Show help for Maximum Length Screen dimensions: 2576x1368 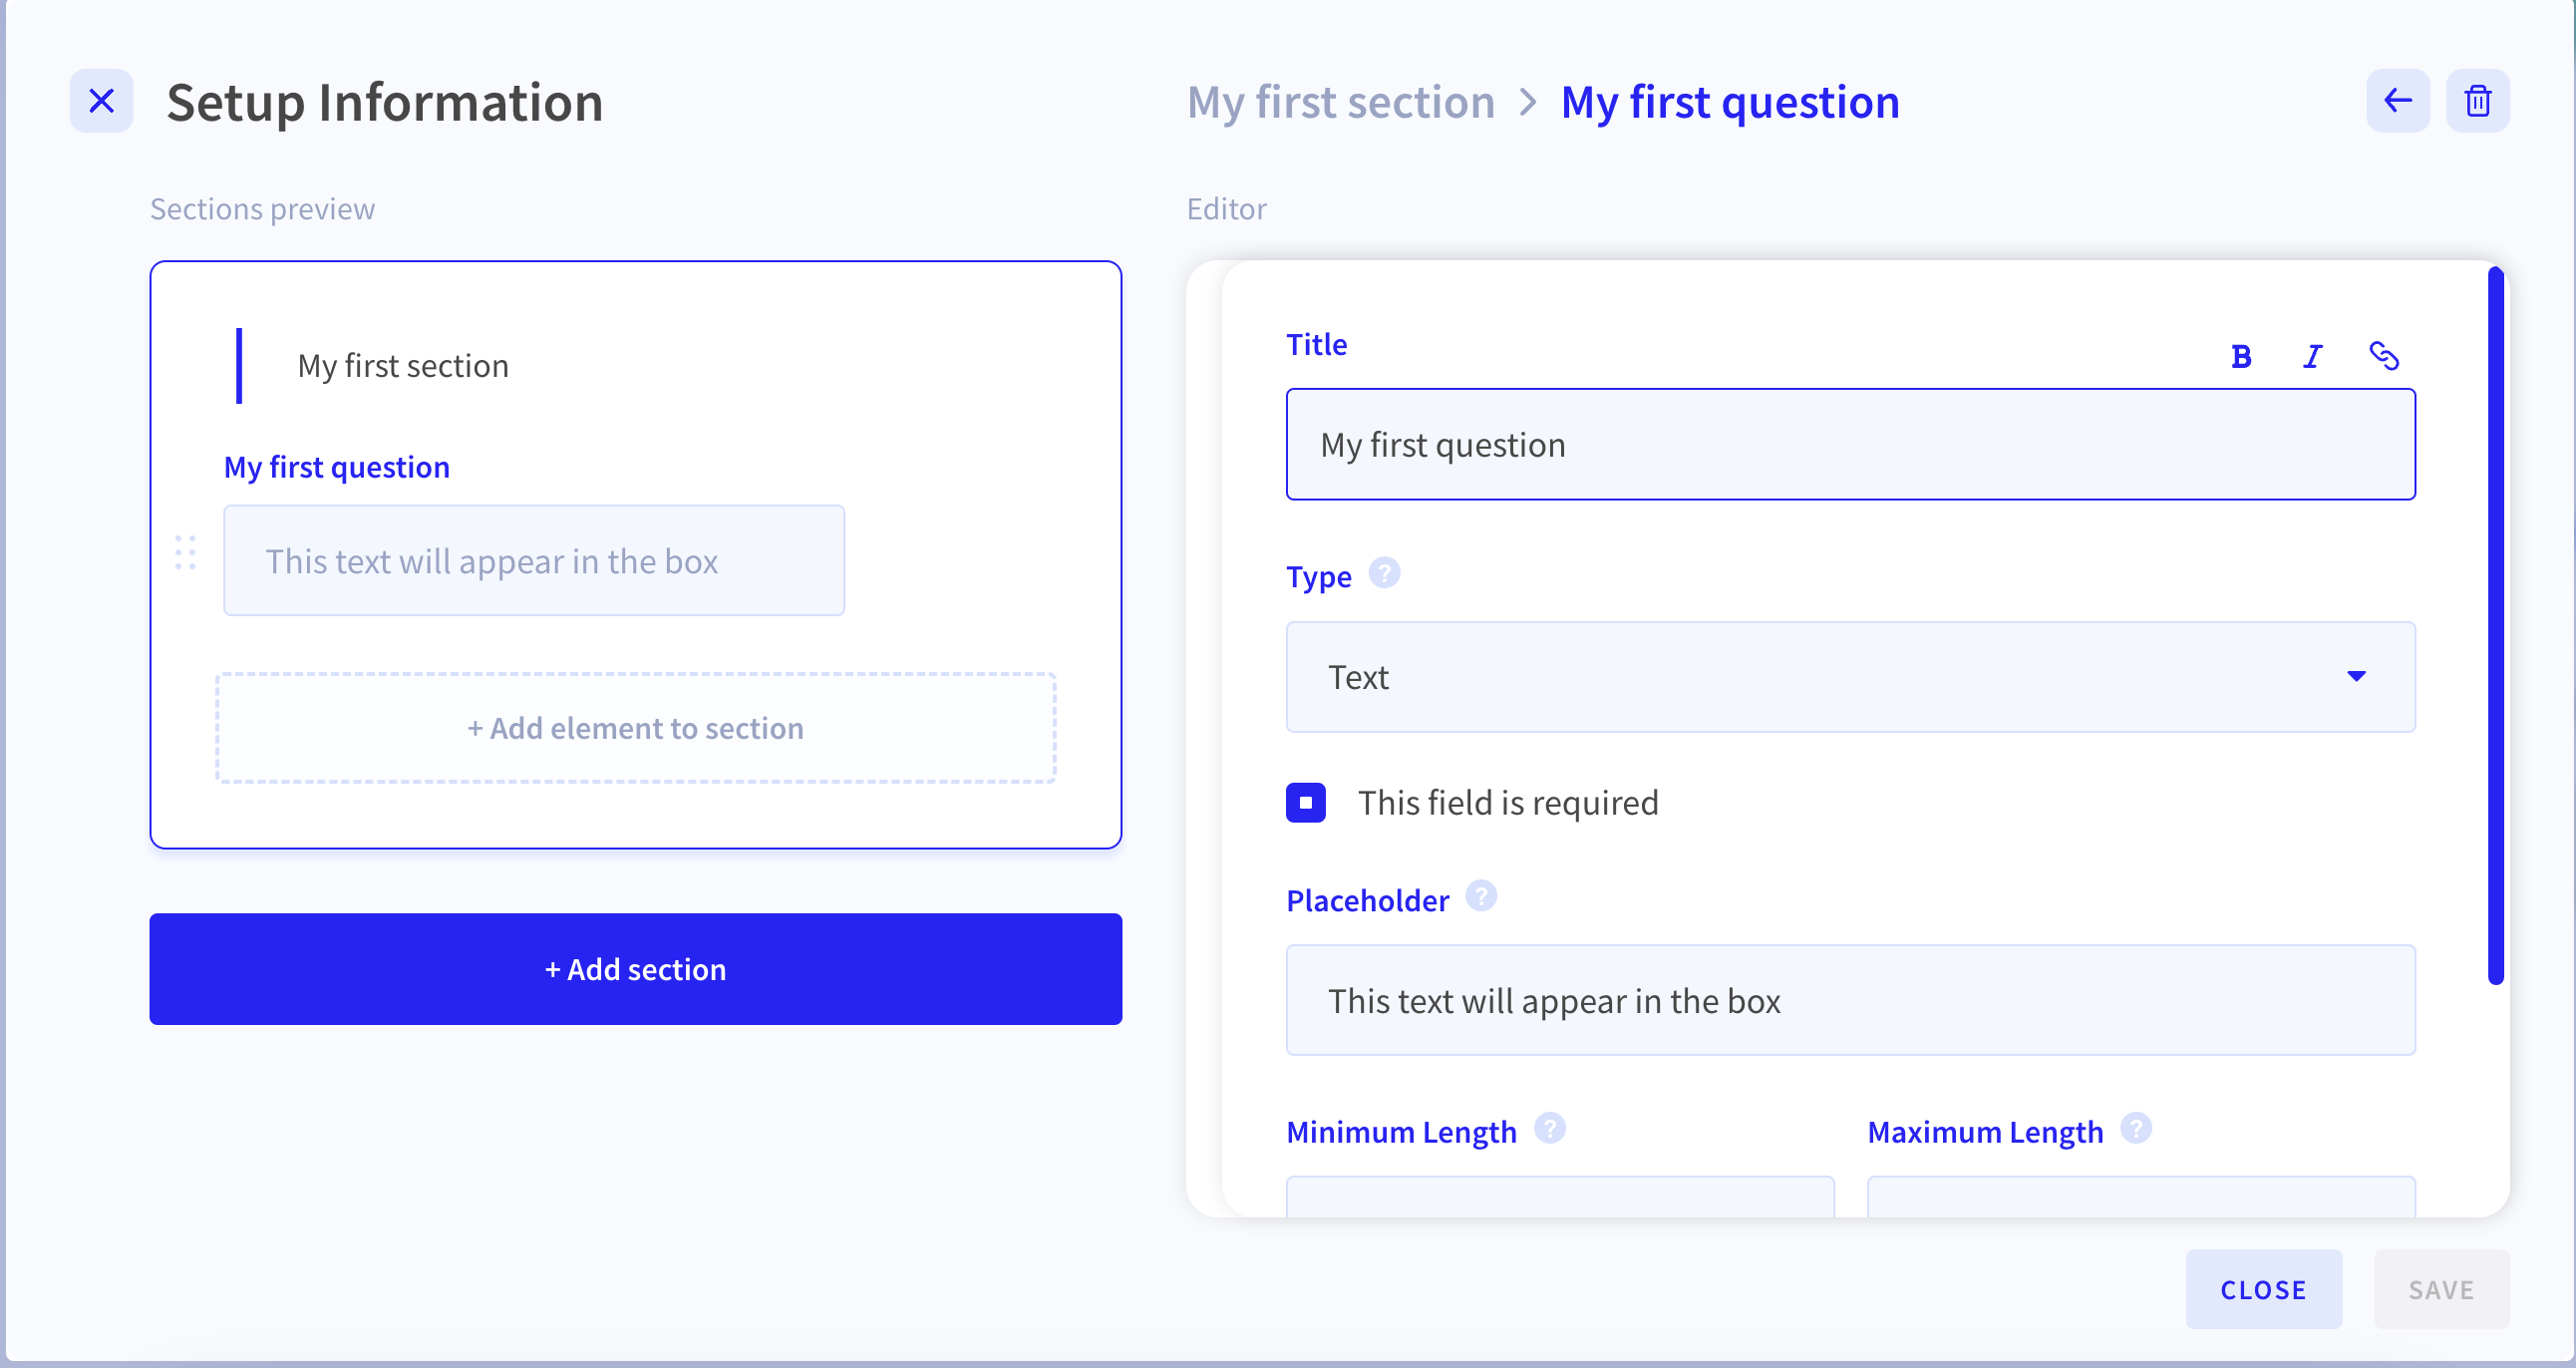2136,1128
